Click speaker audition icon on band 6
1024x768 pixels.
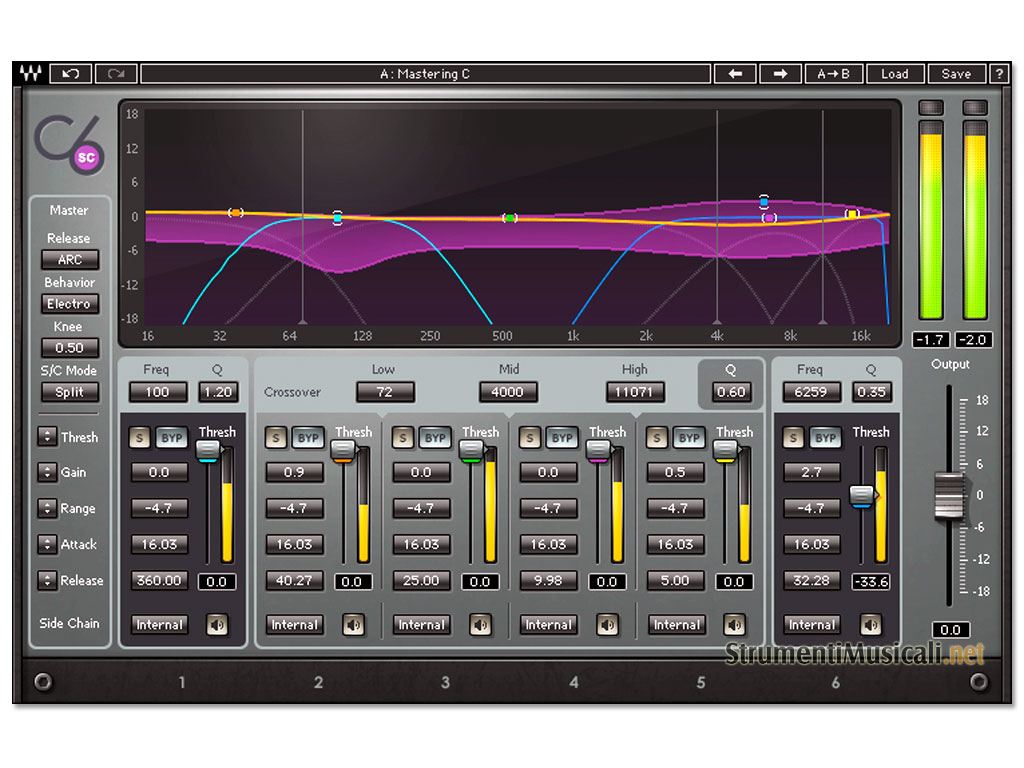coord(870,625)
